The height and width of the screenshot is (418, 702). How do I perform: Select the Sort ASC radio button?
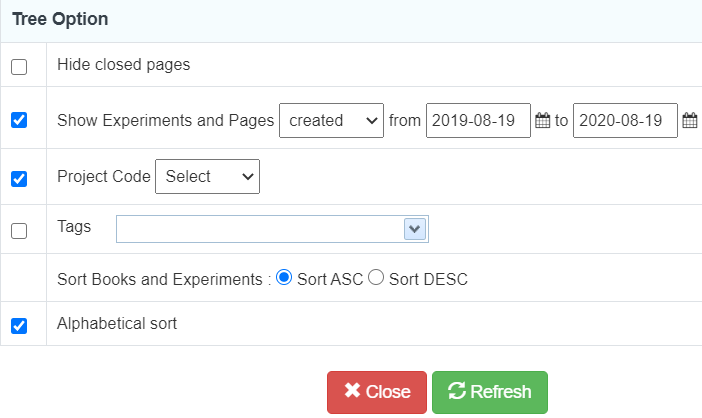(x=284, y=277)
